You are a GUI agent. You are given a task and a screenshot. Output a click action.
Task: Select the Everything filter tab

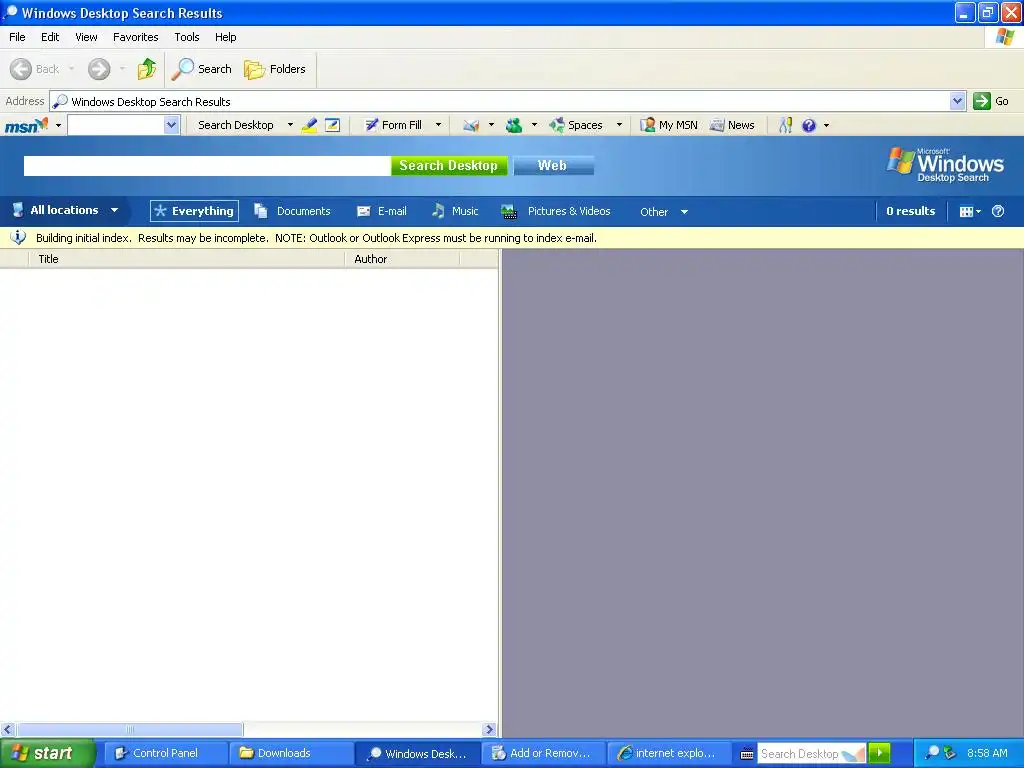[x=194, y=211]
